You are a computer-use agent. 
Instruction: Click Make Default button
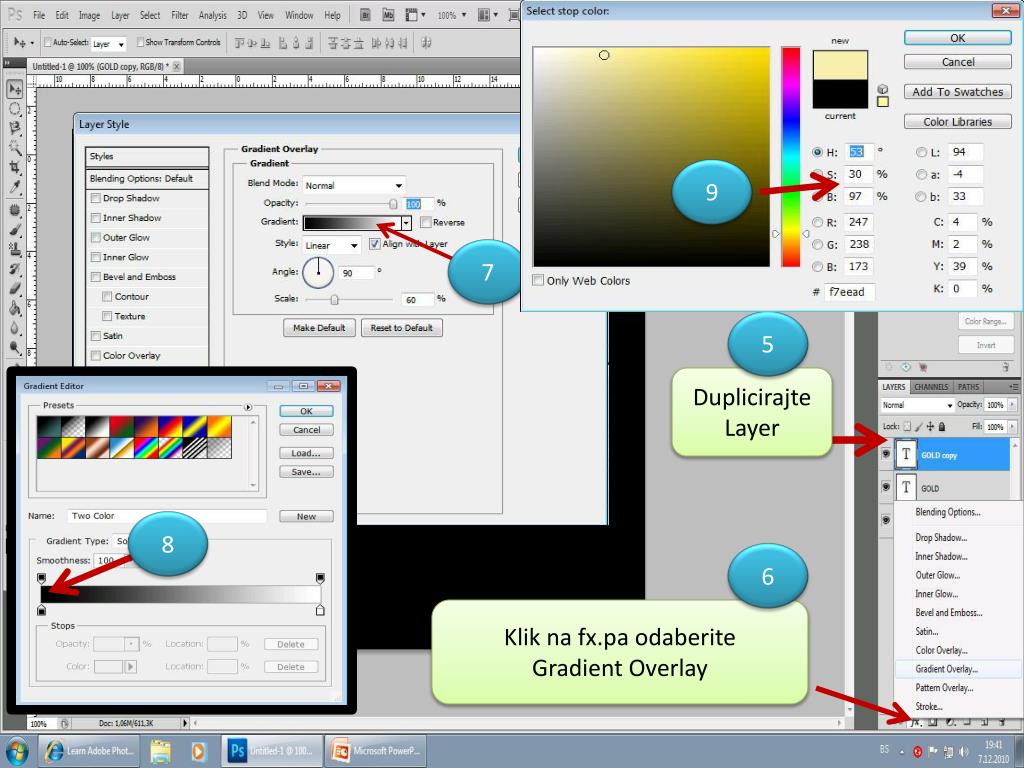[x=319, y=328]
